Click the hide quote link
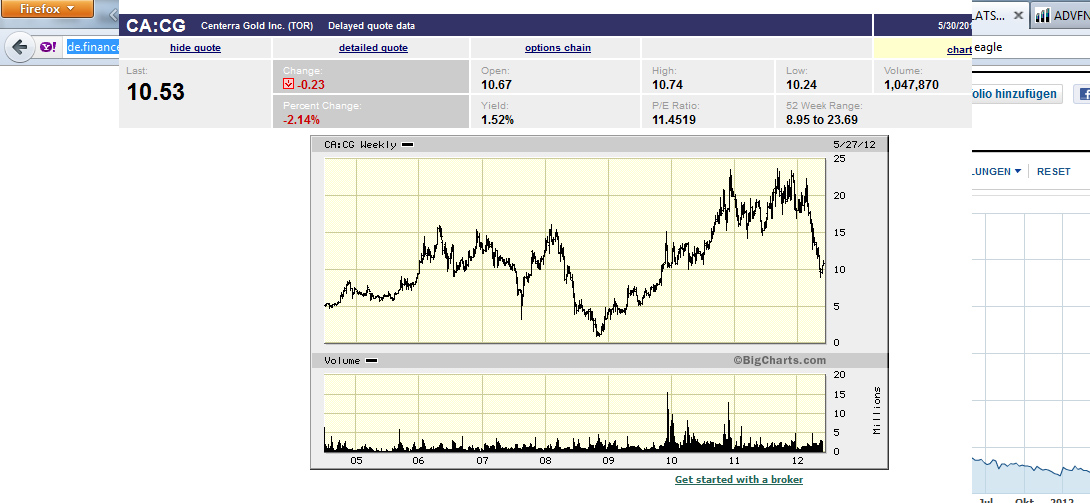The height and width of the screenshot is (503, 1090). [x=195, y=48]
